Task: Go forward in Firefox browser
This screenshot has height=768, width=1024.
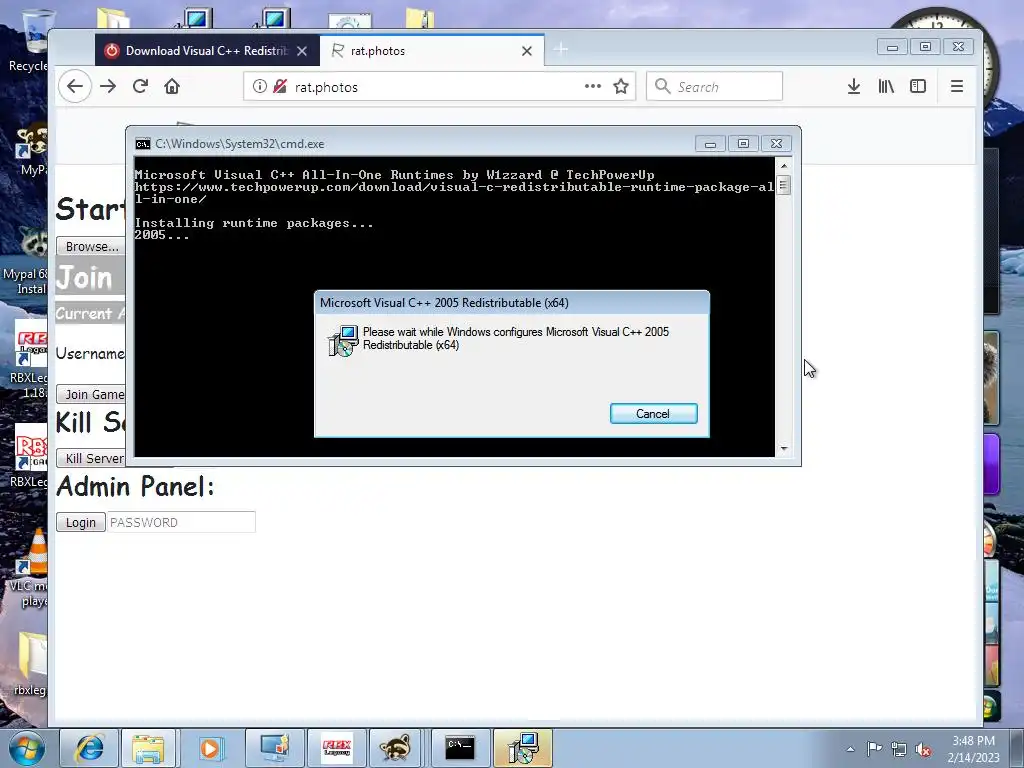Action: click(108, 86)
